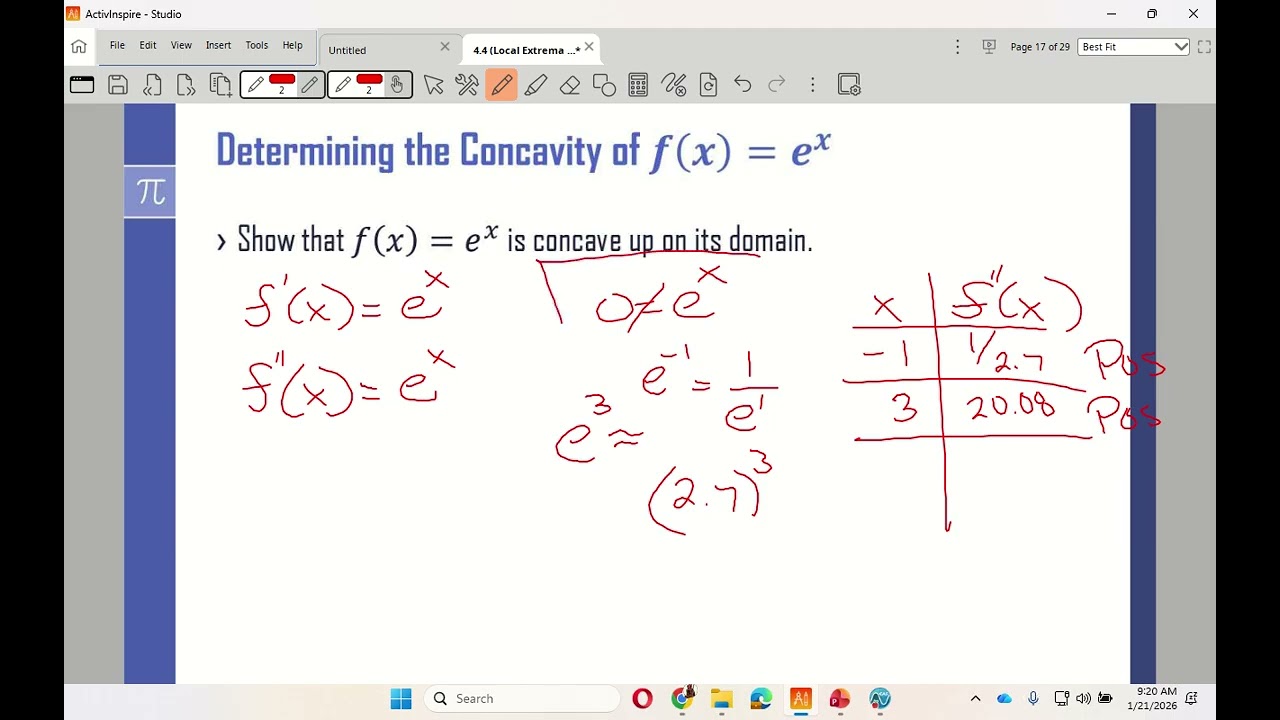The width and height of the screenshot is (1280, 720).
Task: Open Google Chrome from the taskbar
Action: tap(682, 699)
